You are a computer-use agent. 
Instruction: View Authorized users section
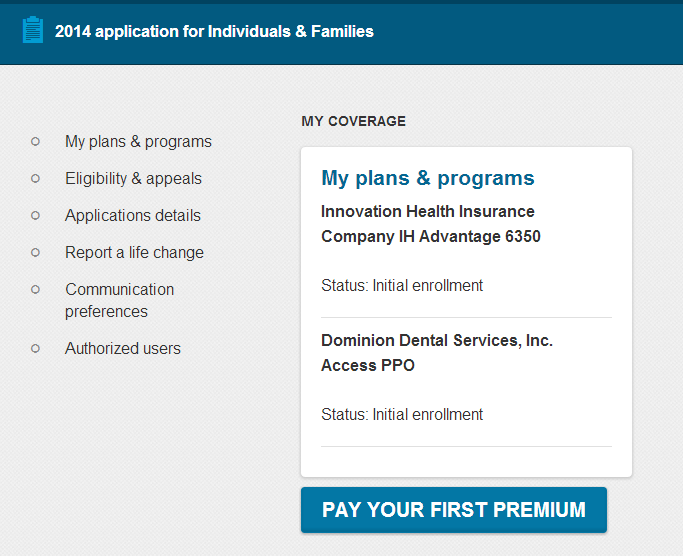coord(123,349)
